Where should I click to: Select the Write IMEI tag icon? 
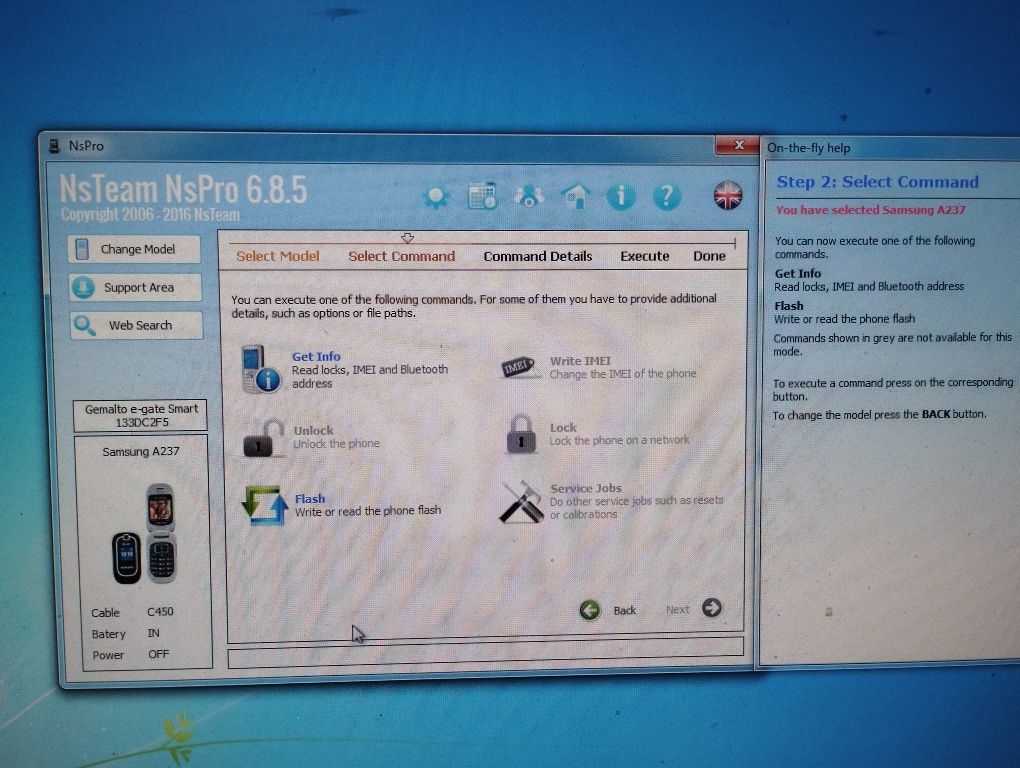521,367
